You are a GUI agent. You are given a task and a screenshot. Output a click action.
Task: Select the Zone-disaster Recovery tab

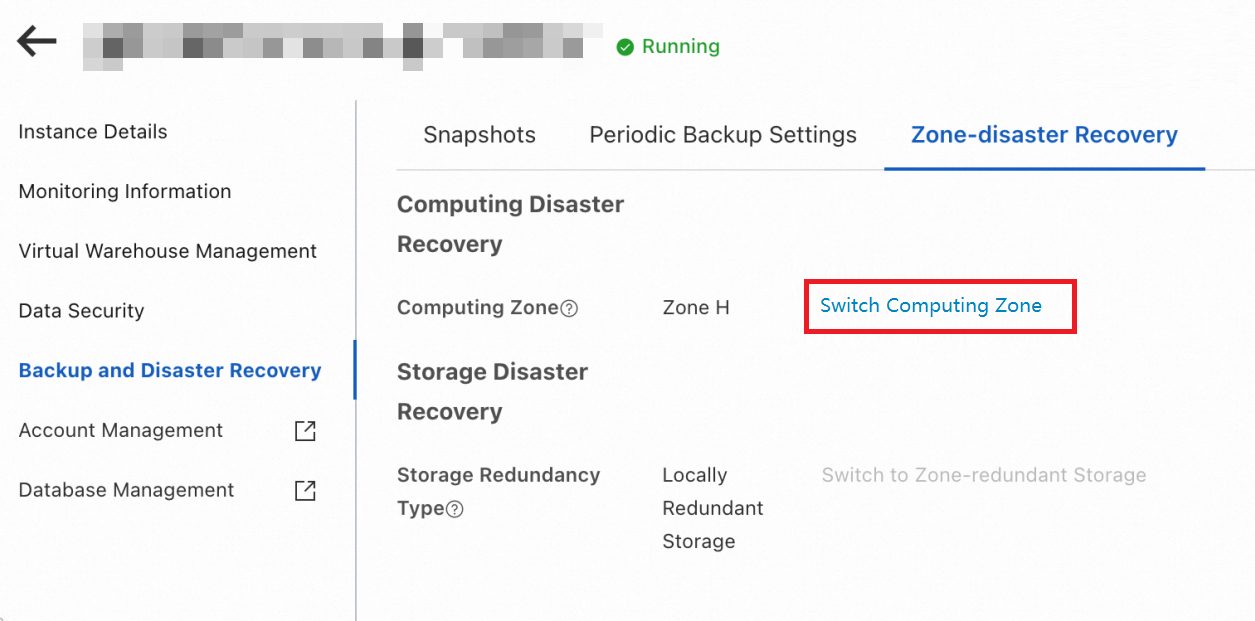(1044, 135)
